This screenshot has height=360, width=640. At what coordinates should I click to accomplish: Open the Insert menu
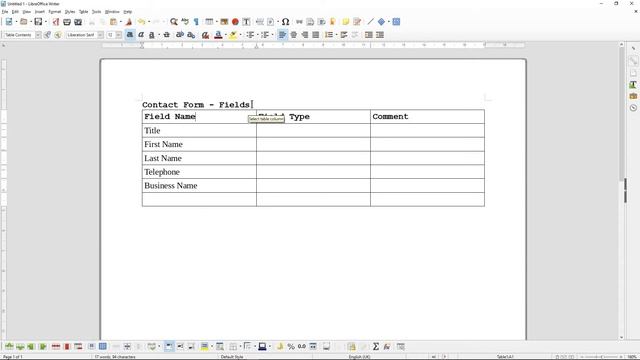(40, 12)
